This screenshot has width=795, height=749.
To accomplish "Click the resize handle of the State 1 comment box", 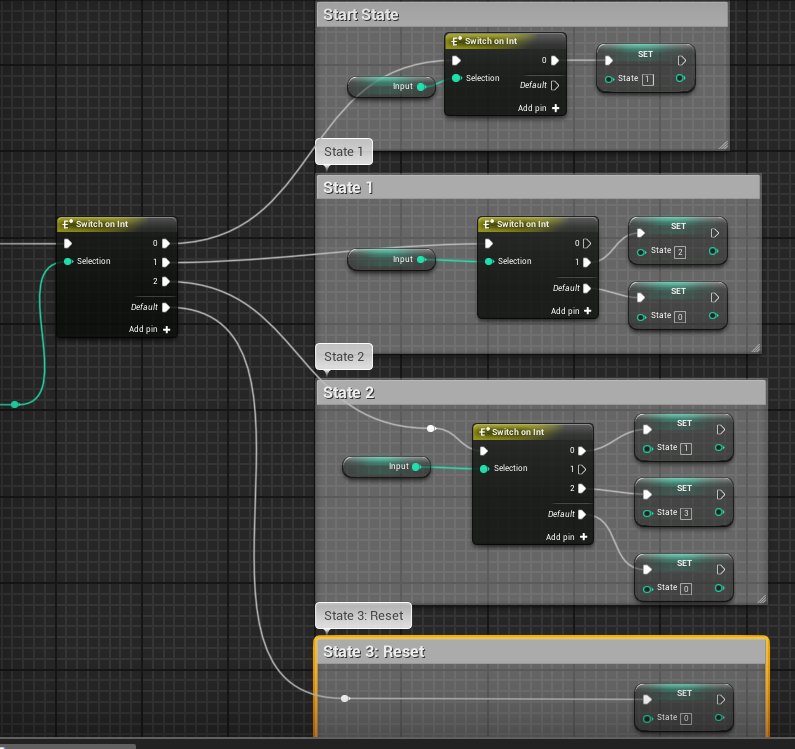I will point(754,347).
